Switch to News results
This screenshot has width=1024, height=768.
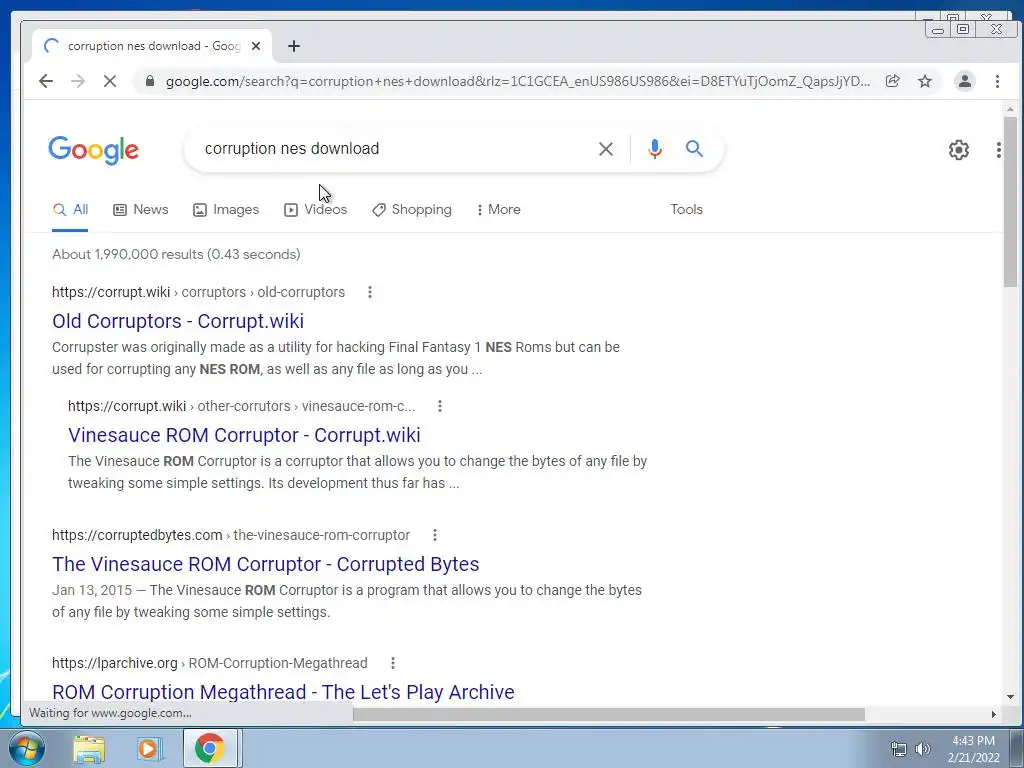140,210
